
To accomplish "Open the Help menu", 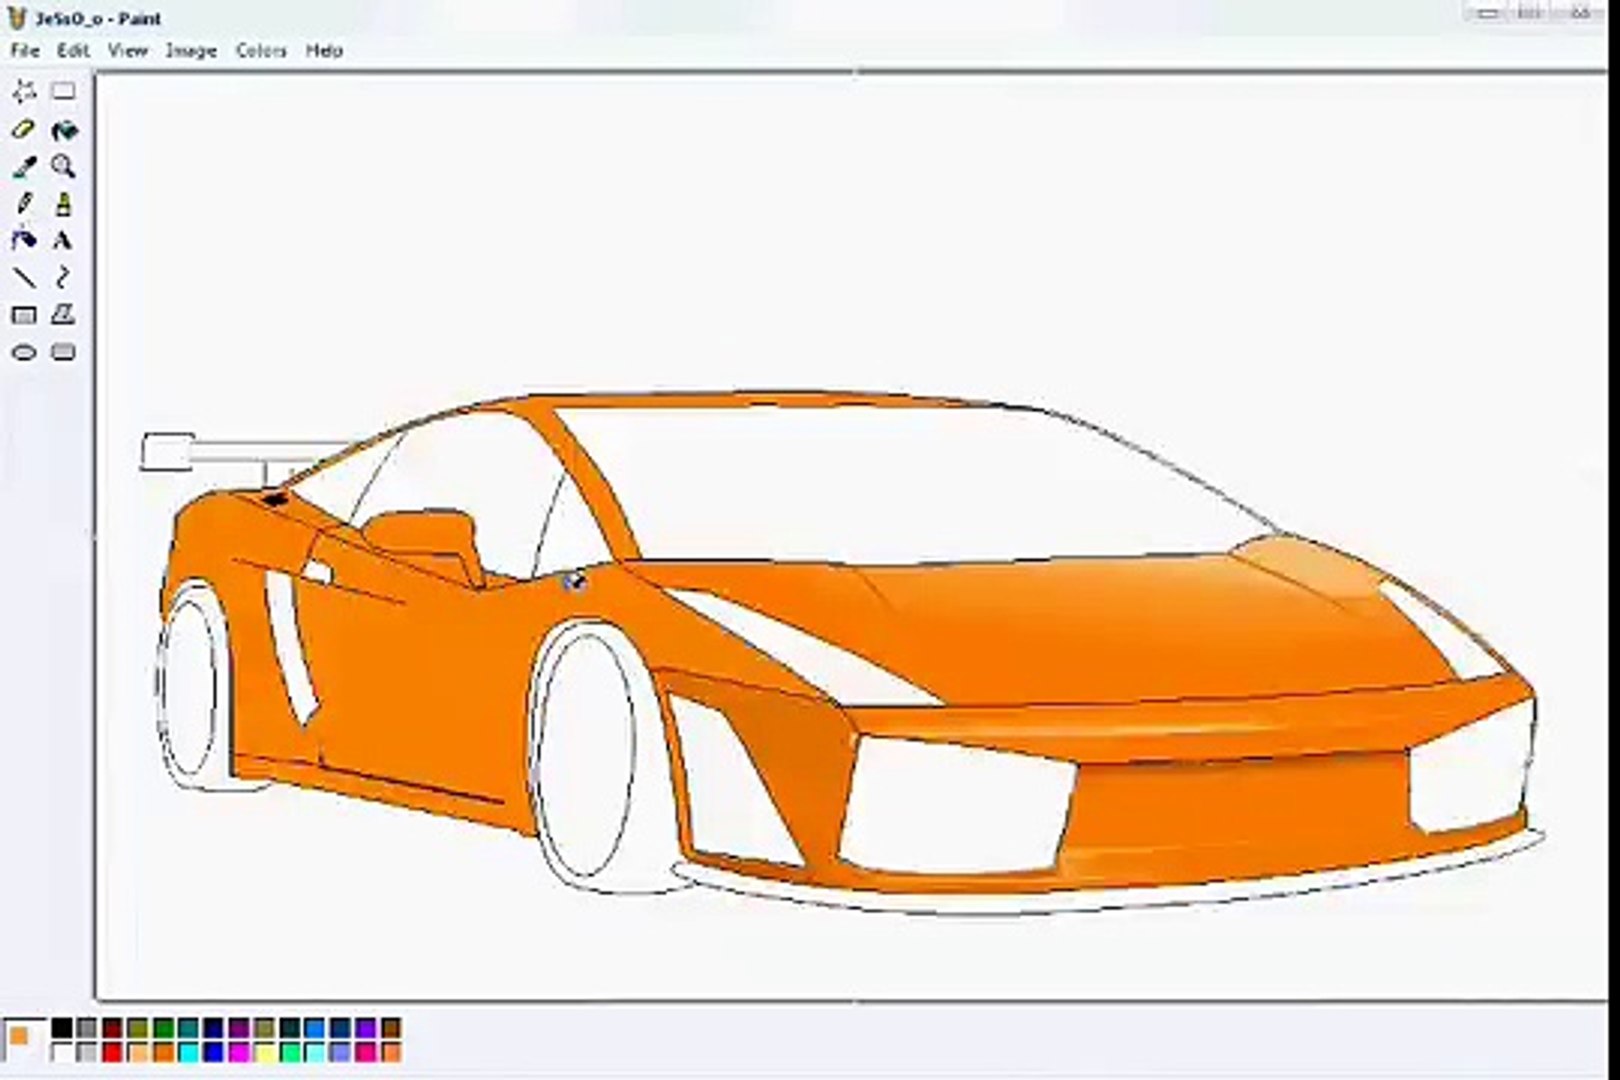I will point(324,51).
